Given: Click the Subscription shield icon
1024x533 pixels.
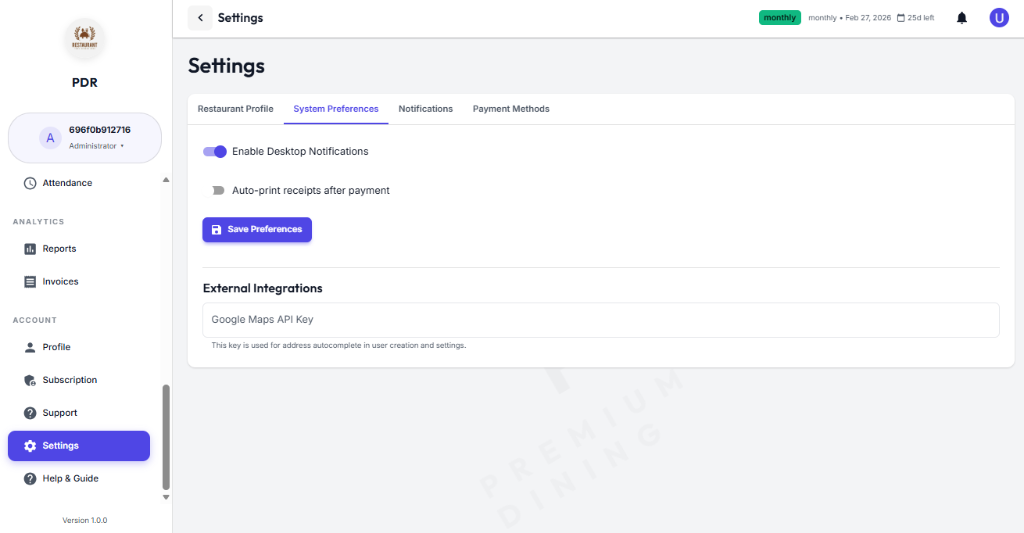Looking at the screenshot, I should click(x=30, y=380).
